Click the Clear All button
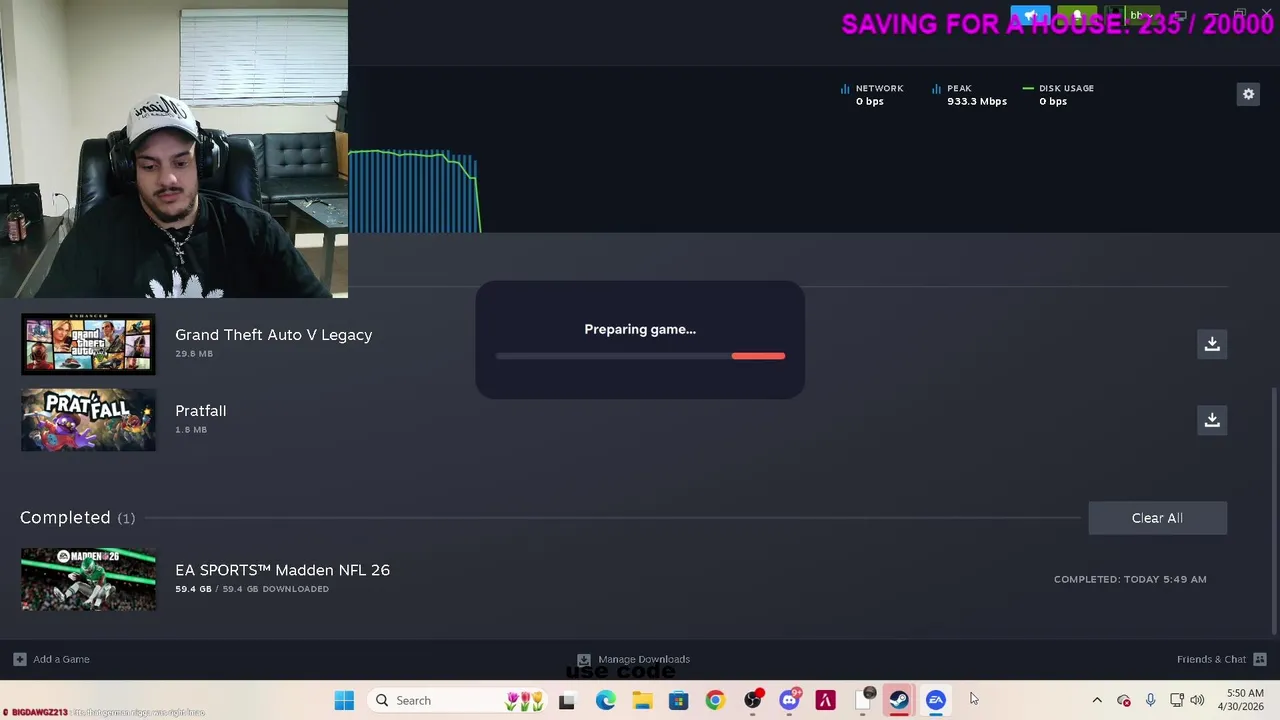1280x720 pixels. coord(1157,518)
